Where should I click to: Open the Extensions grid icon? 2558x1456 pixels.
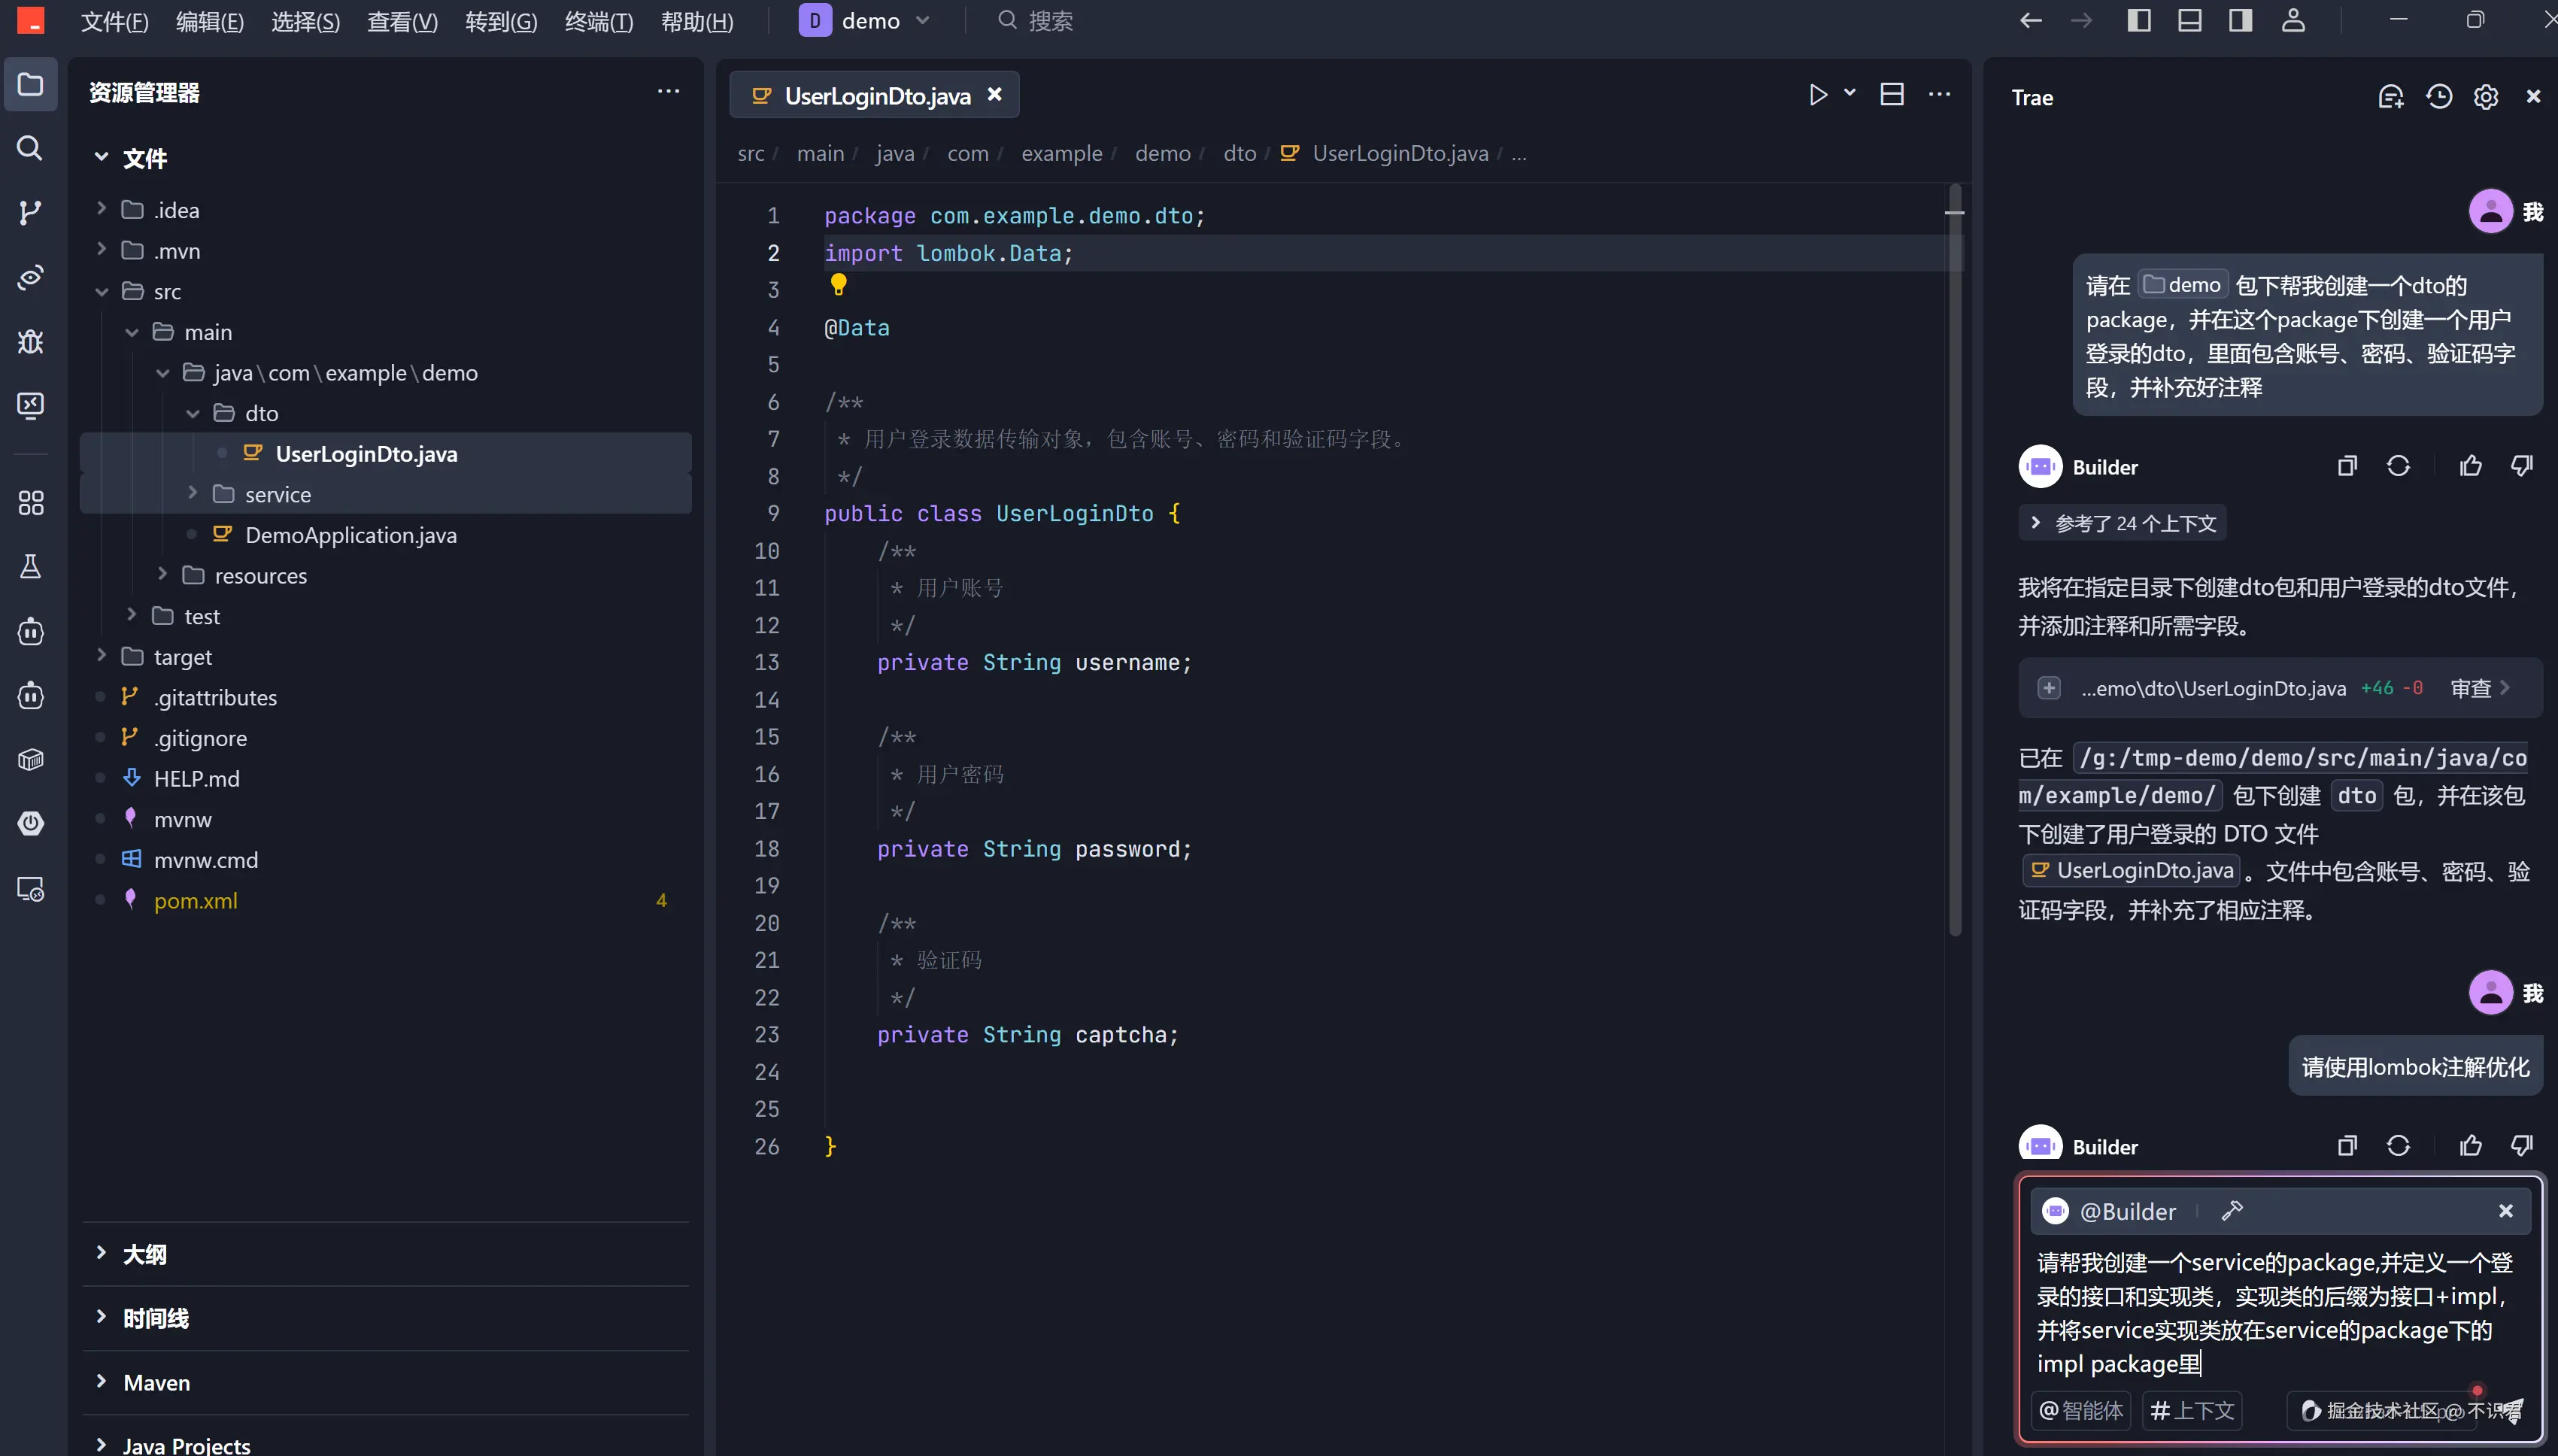click(30, 502)
